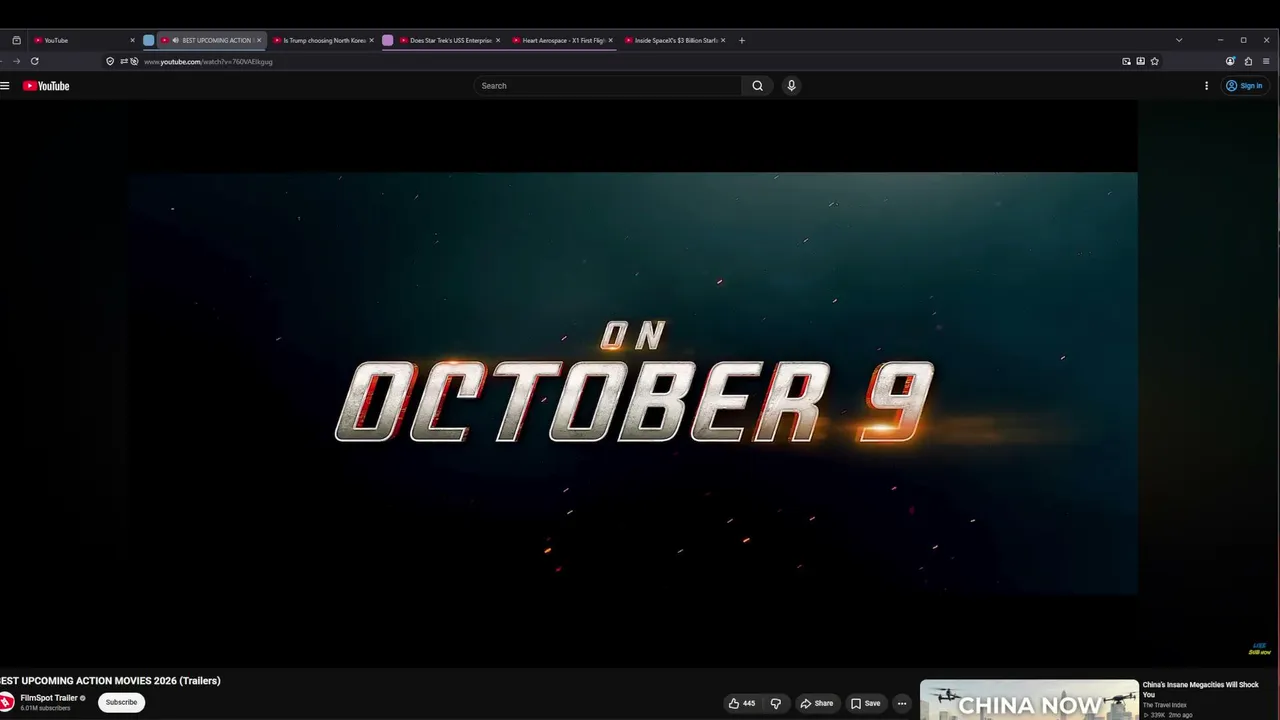The image size is (1280, 720).
Task: Click the purple tab group marker
Action: click(x=388, y=40)
